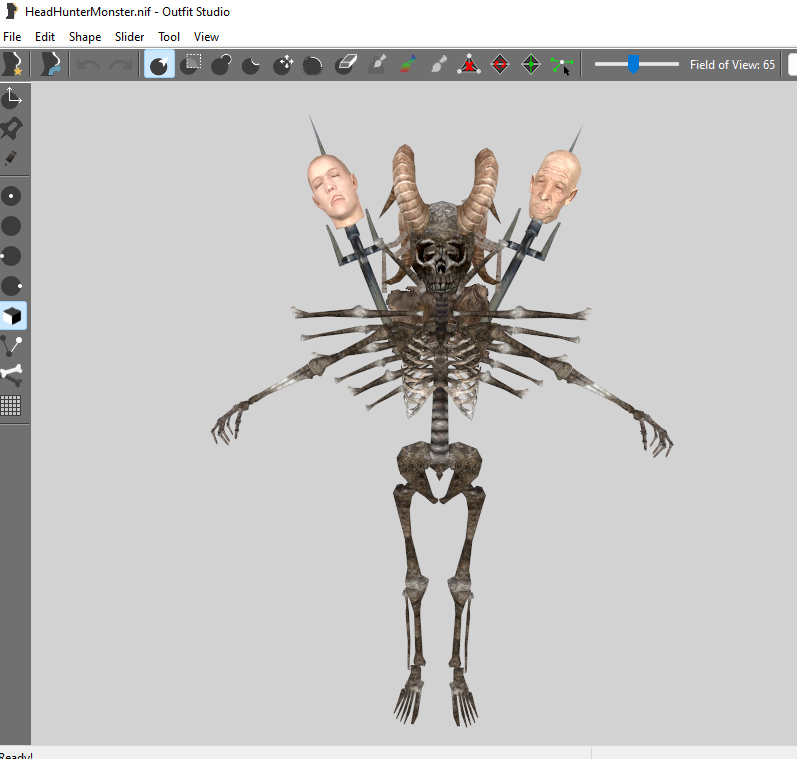This screenshot has height=759, width=797.
Task: Select the Color paint brush with rainbow
Action: click(x=407, y=65)
